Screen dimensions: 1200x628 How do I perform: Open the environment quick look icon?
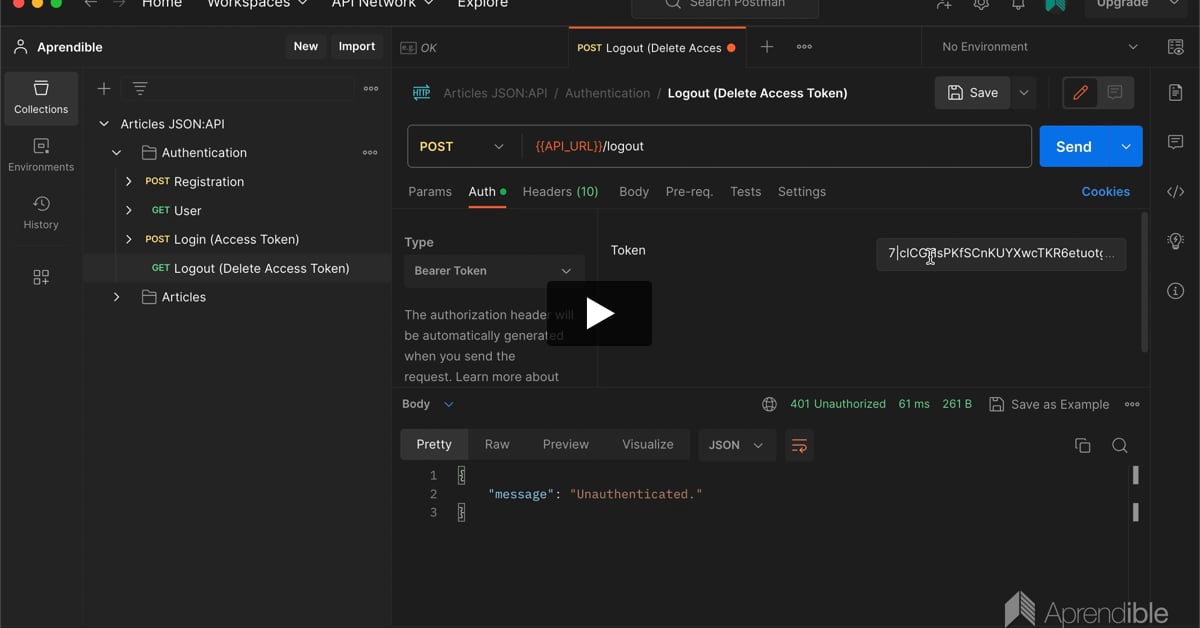pos(1176,47)
